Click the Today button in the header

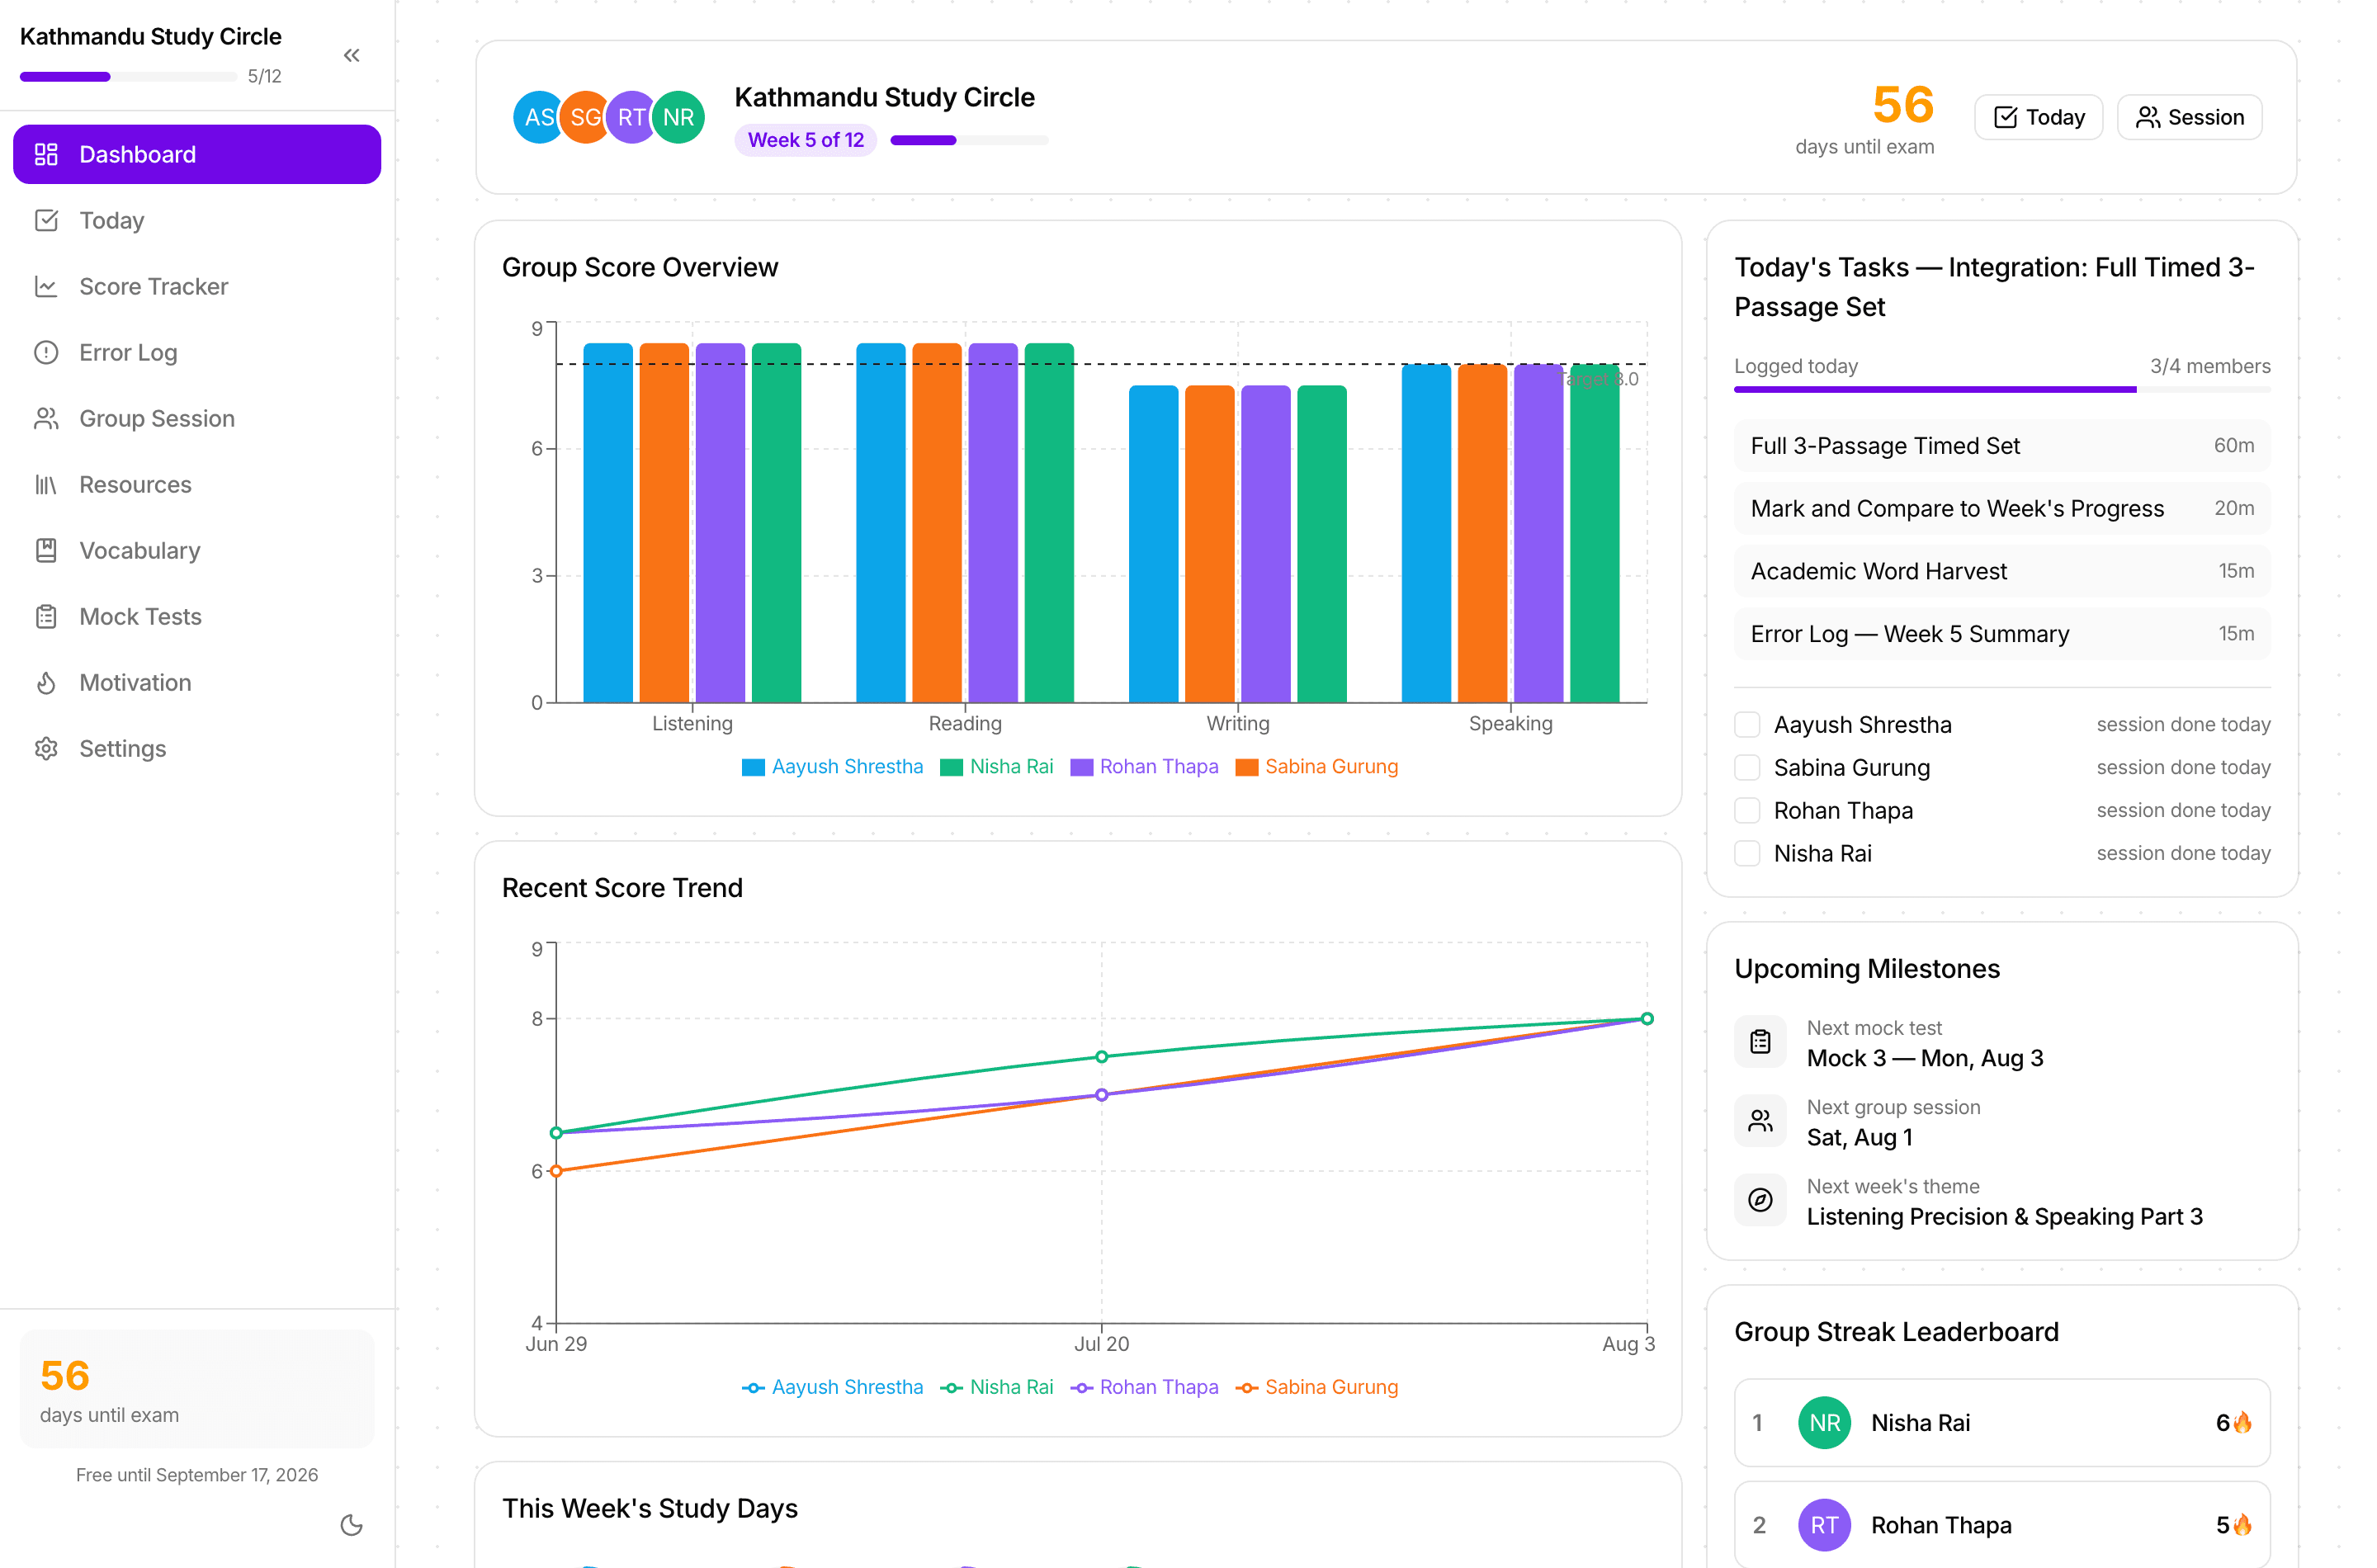pos(2038,117)
